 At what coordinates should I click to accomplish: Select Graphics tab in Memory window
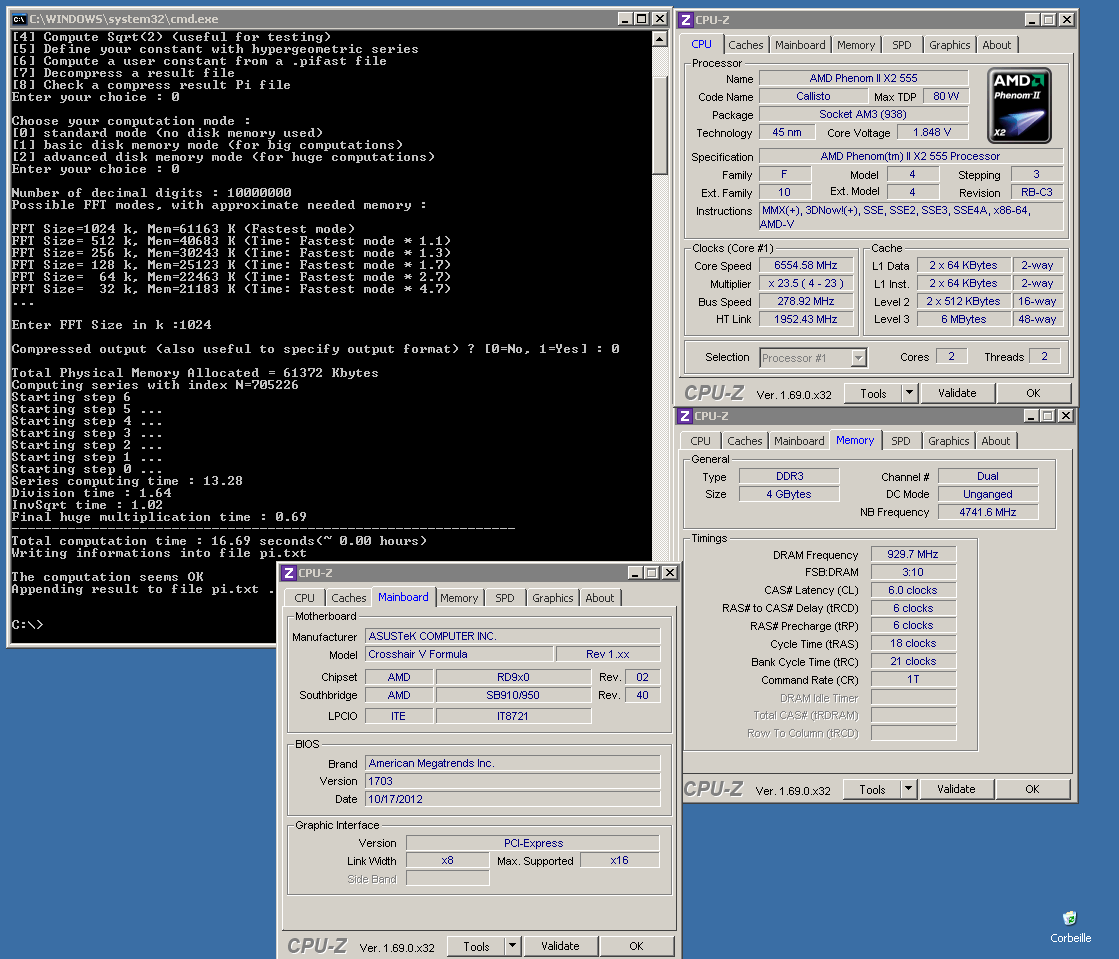[x=948, y=441]
